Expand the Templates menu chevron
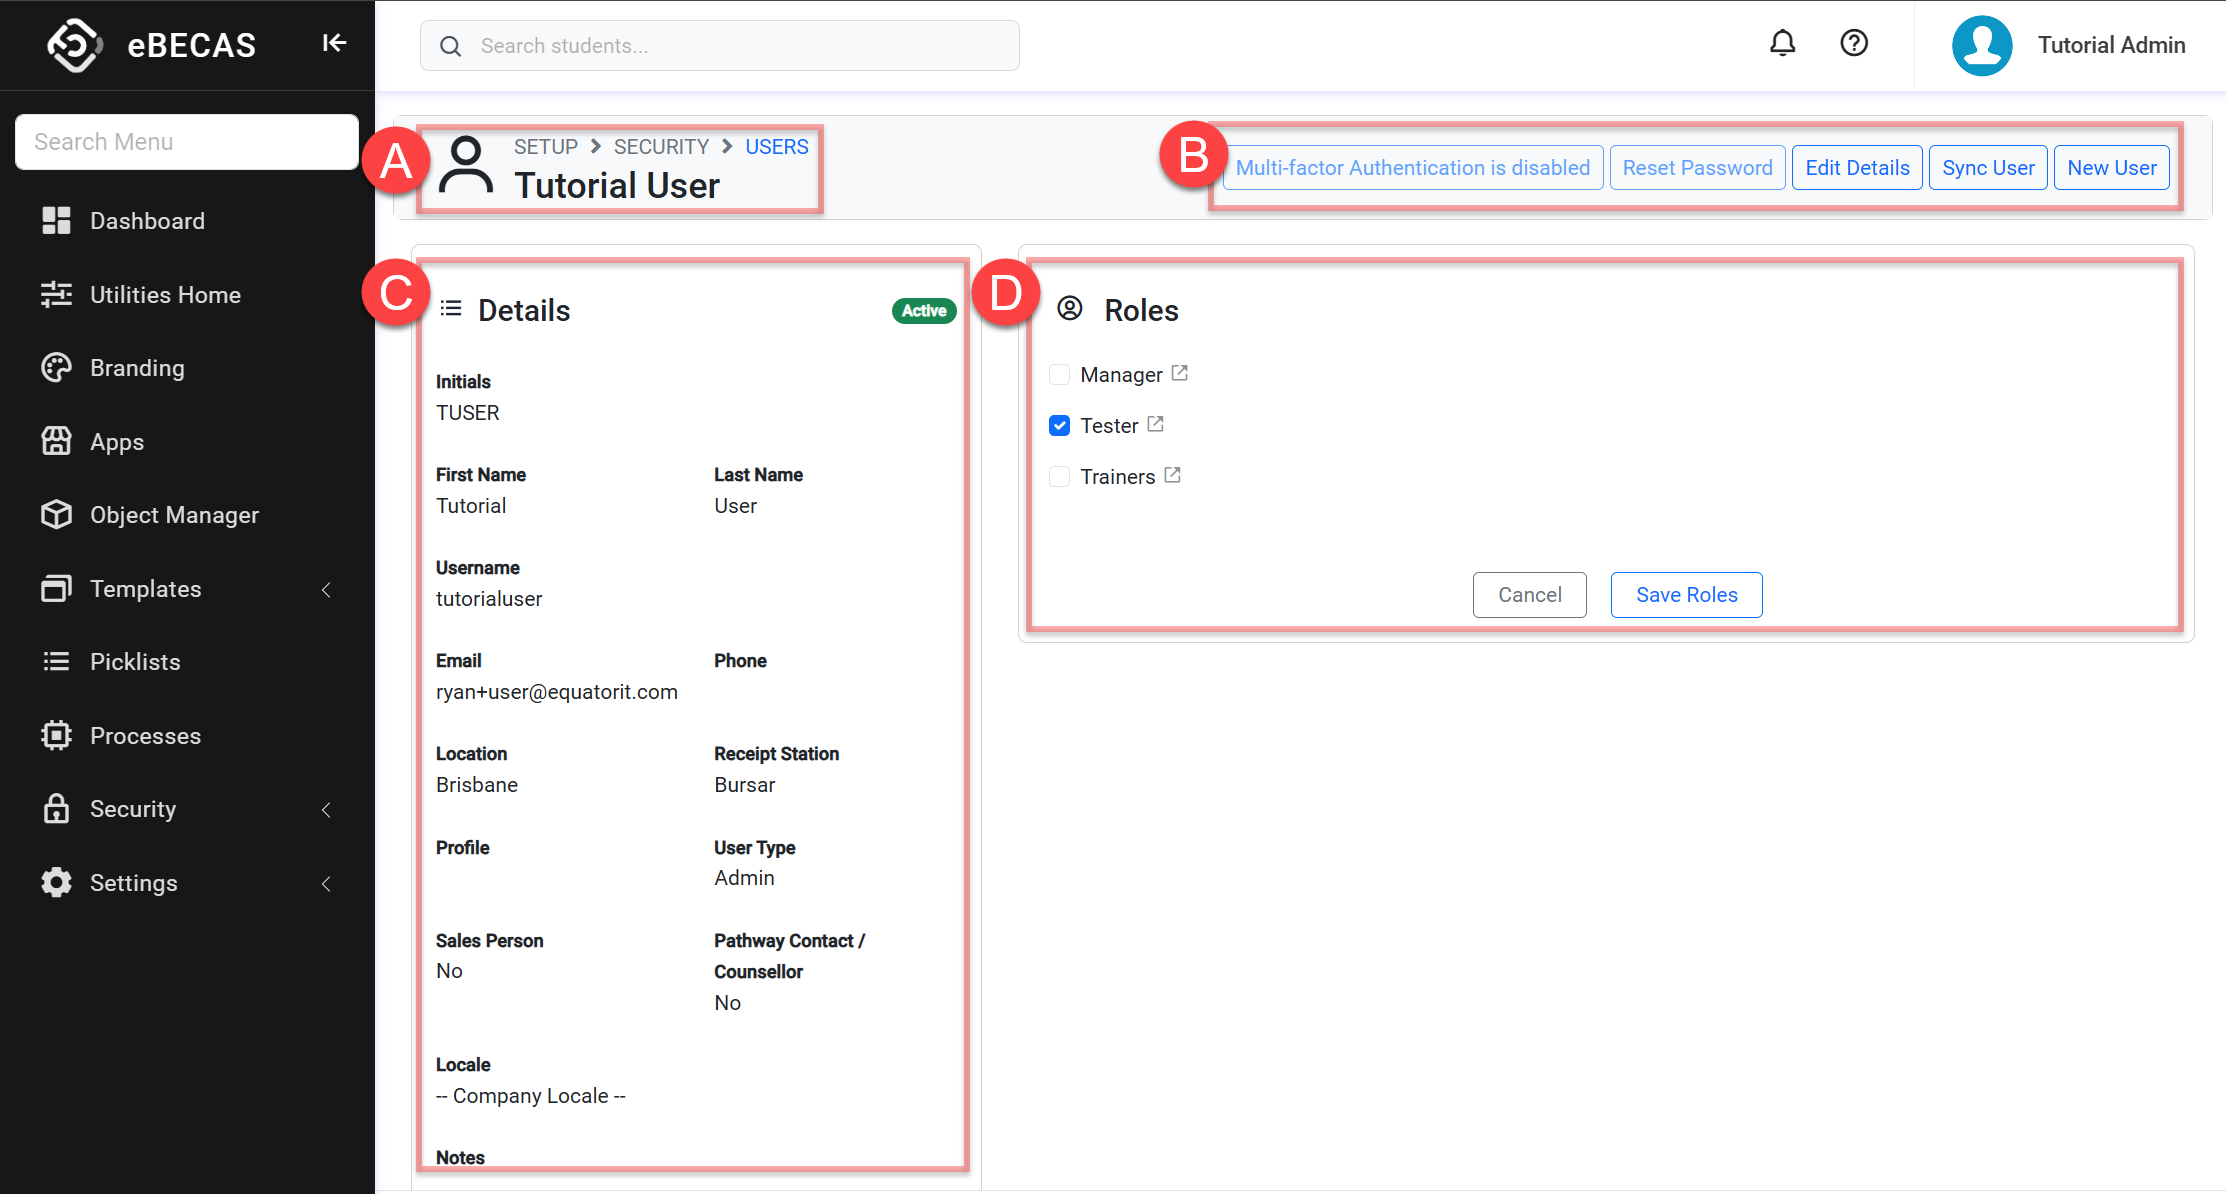This screenshot has height=1194, width=2226. point(326,590)
